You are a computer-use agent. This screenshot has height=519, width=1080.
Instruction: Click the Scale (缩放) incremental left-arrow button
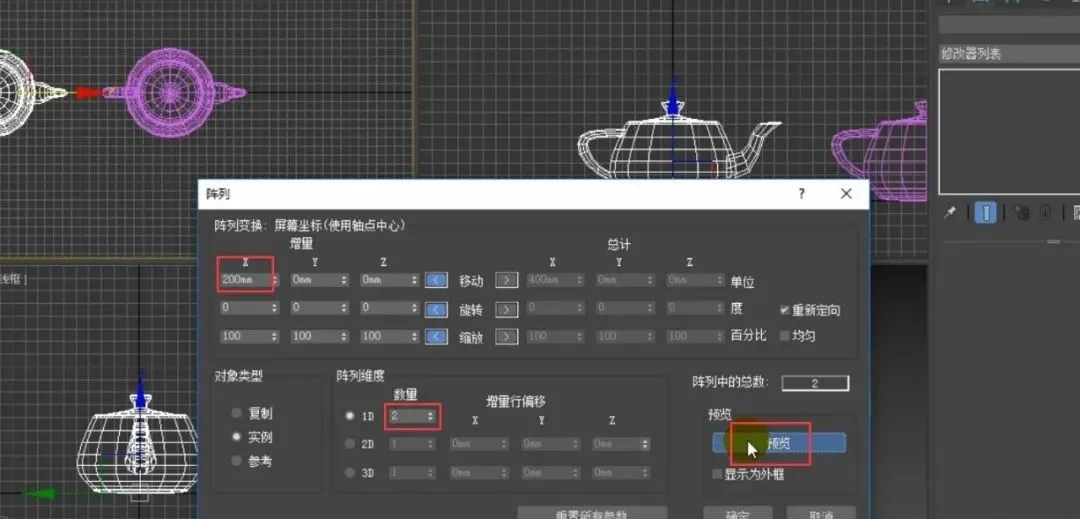pos(435,337)
